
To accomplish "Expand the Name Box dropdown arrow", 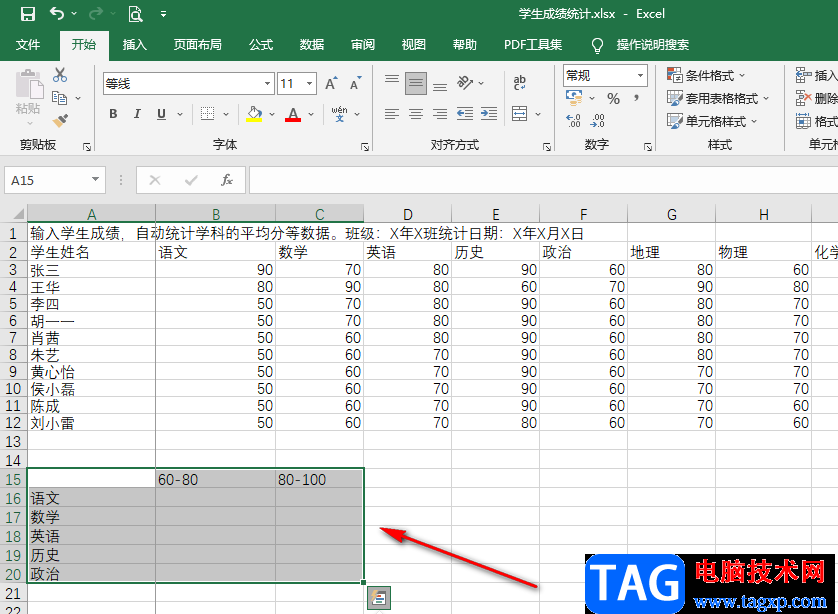I will (x=95, y=180).
